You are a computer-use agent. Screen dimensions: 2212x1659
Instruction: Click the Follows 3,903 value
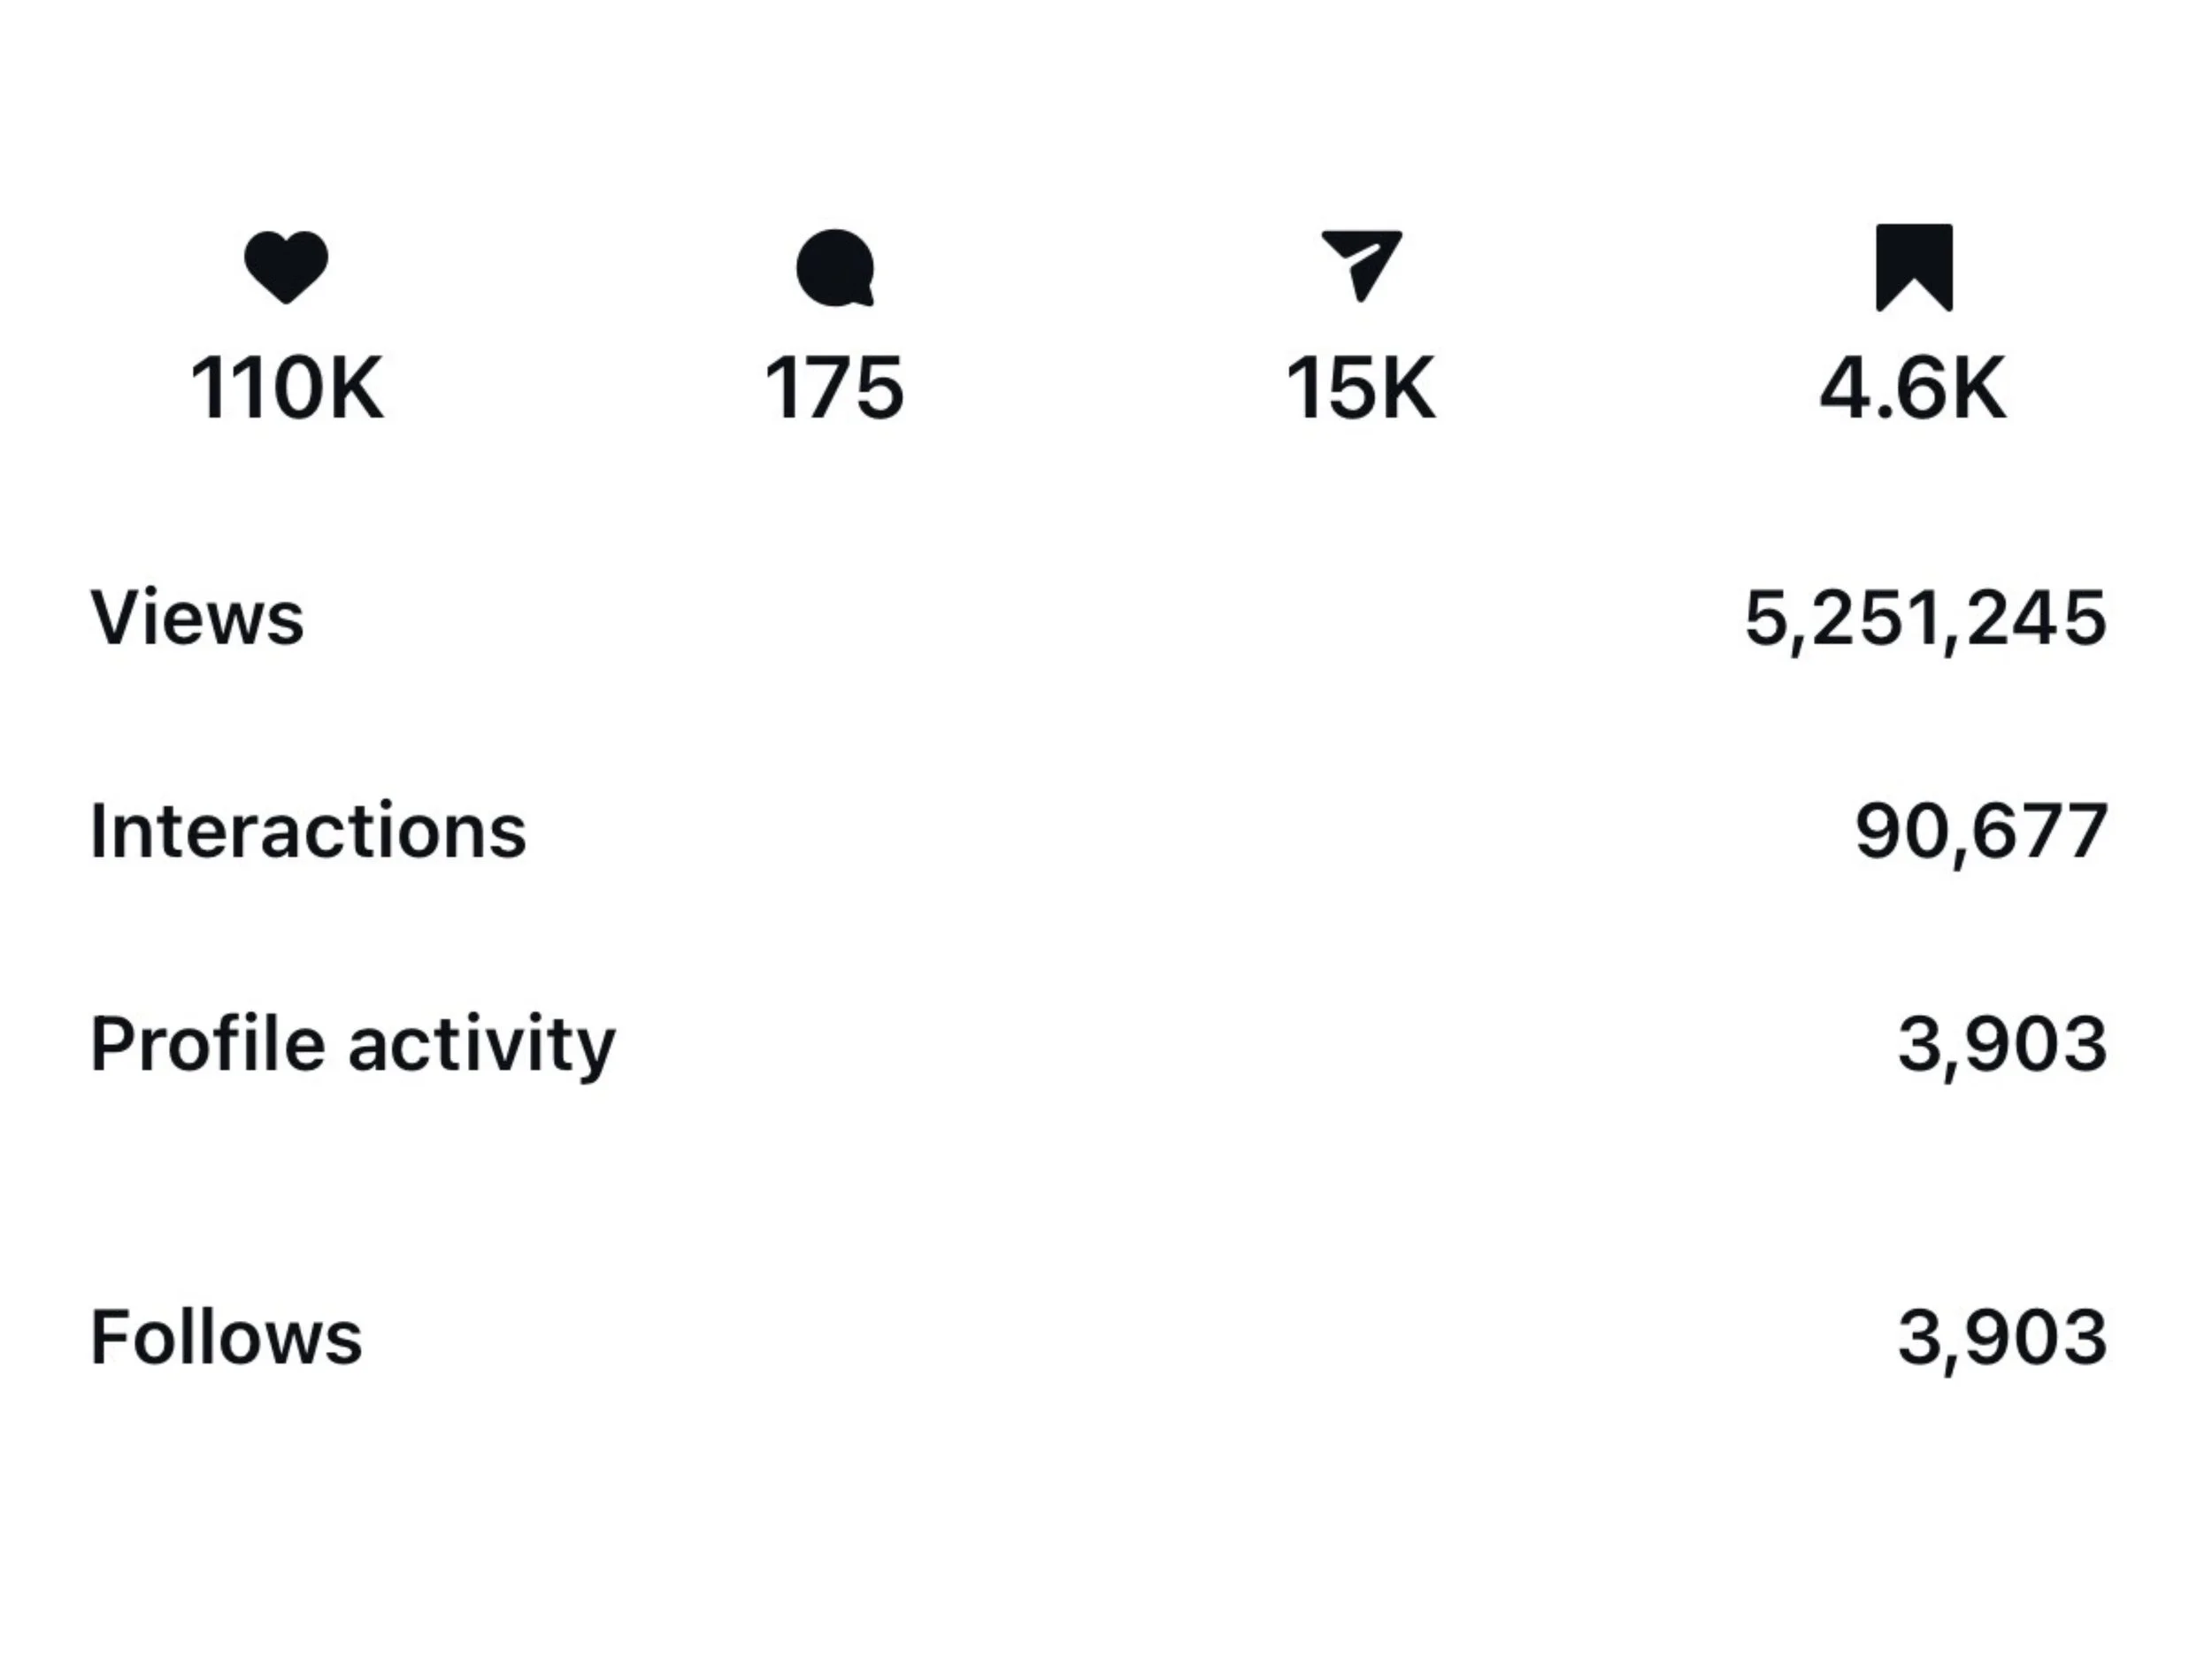coord(2003,1339)
